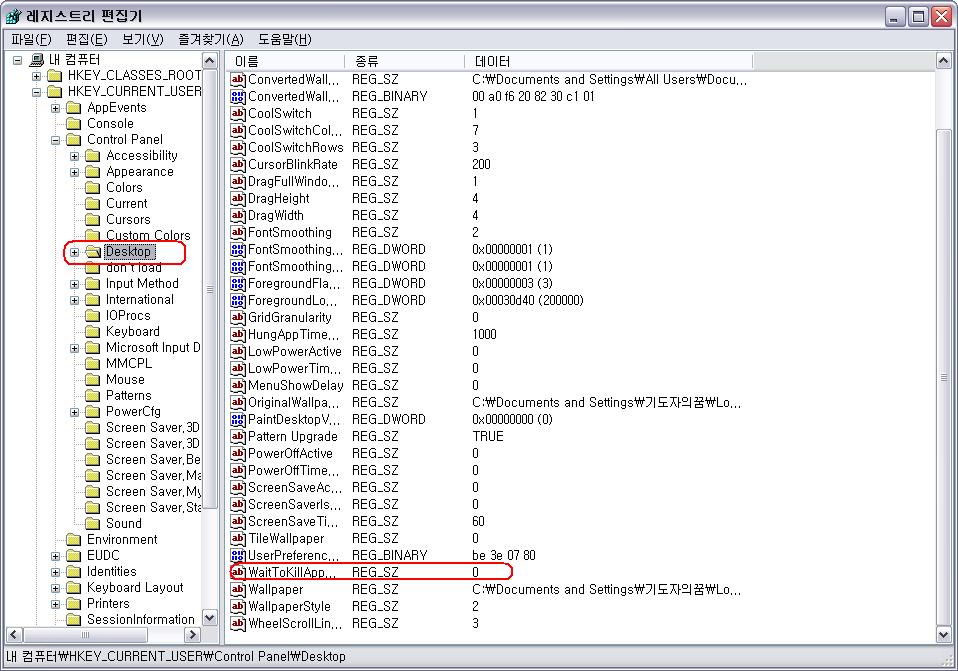Click the string icon of FontSmoothing REG_SZ
The height and width of the screenshot is (671, 958).
pyautogui.click(x=238, y=233)
